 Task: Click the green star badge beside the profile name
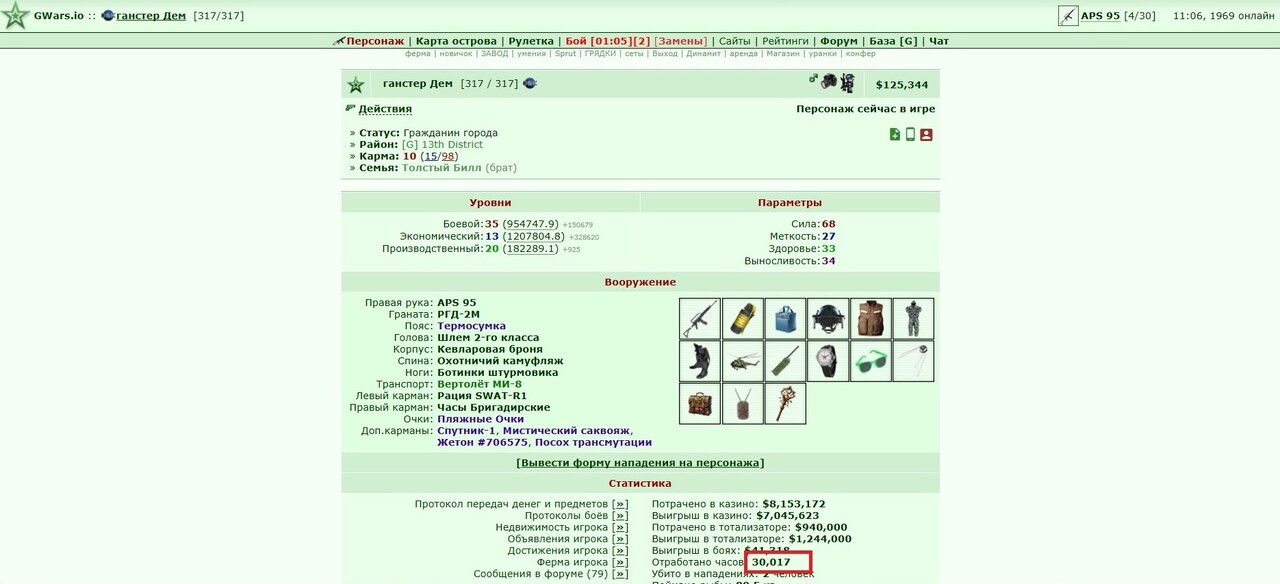pos(355,85)
